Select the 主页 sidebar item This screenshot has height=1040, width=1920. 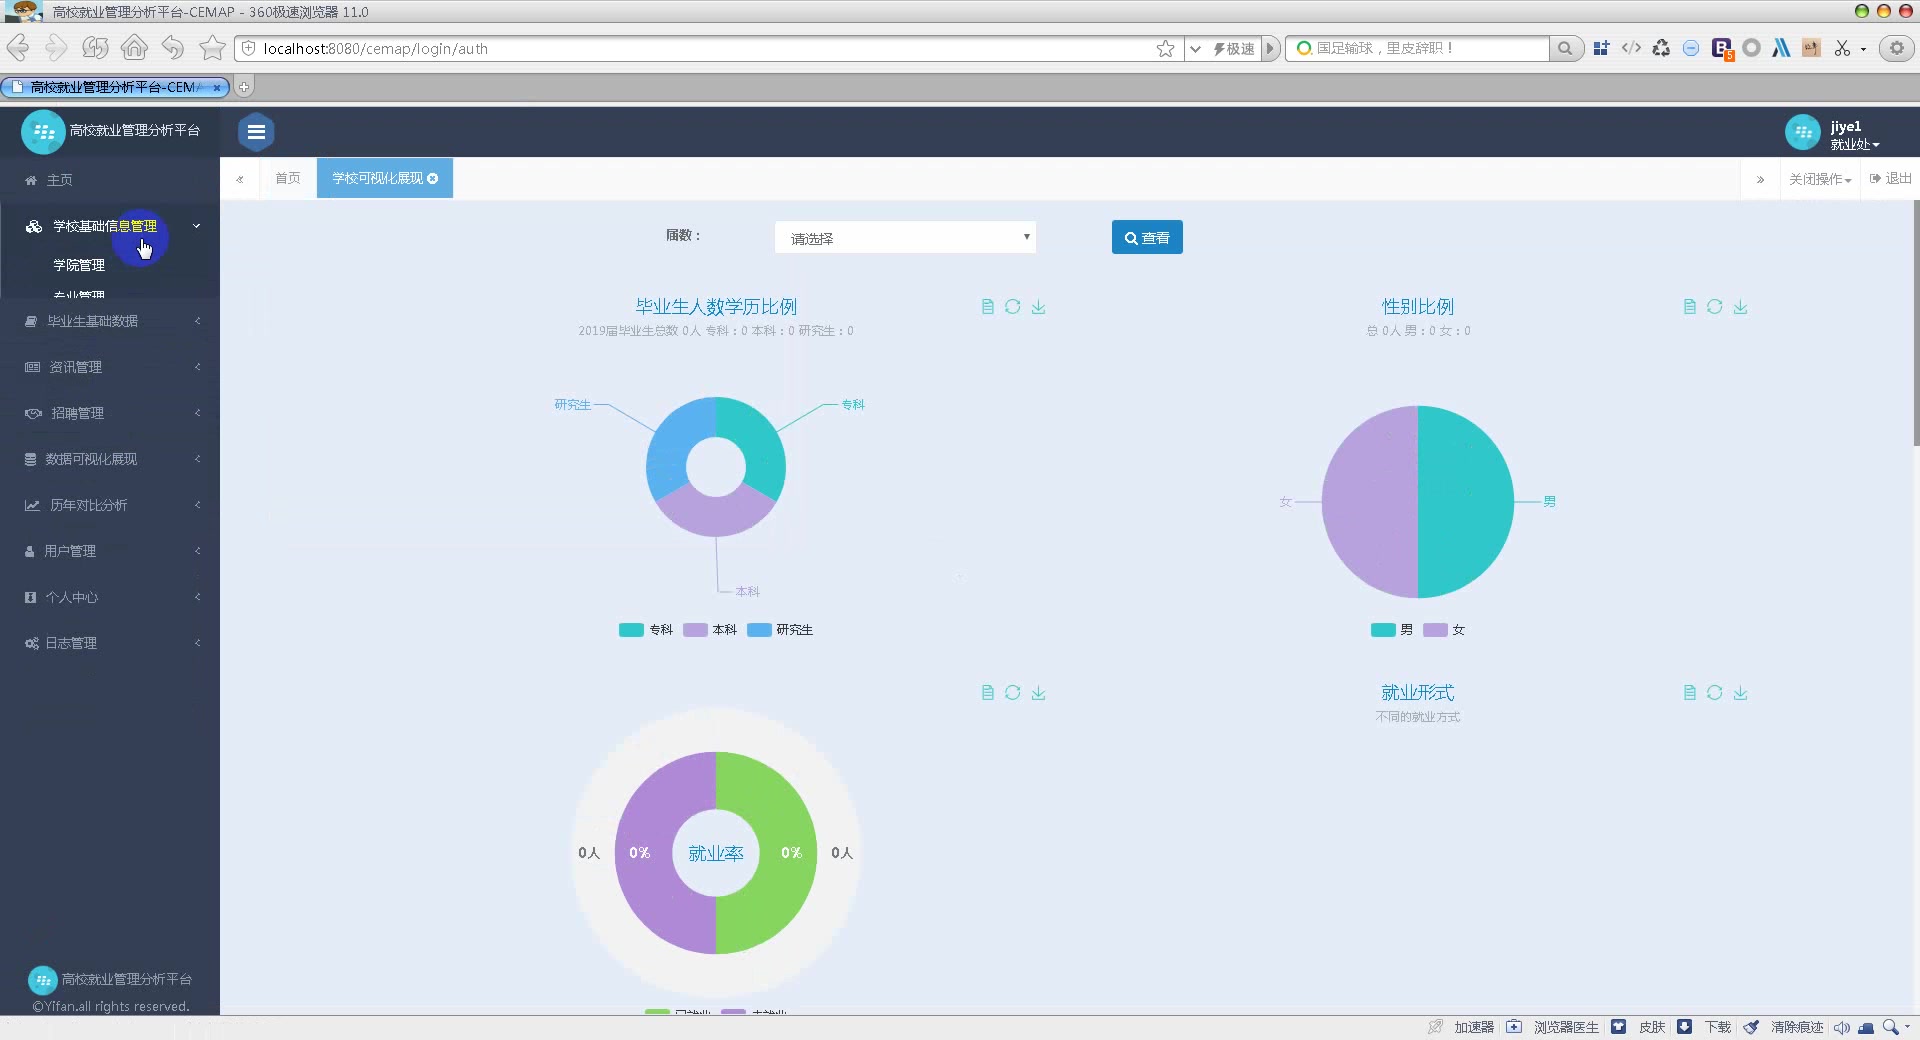click(110, 180)
